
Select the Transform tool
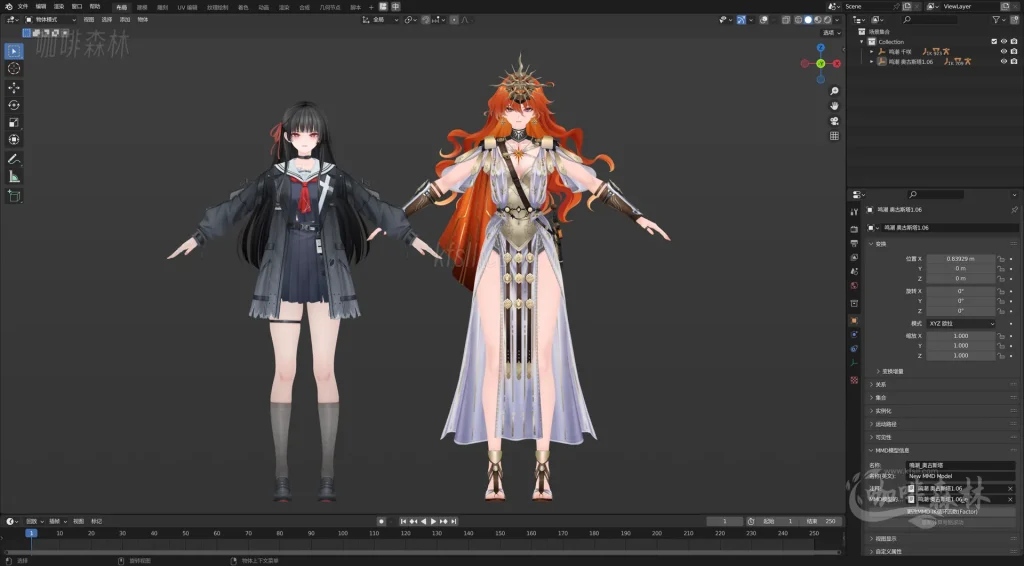pyautogui.click(x=14, y=140)
